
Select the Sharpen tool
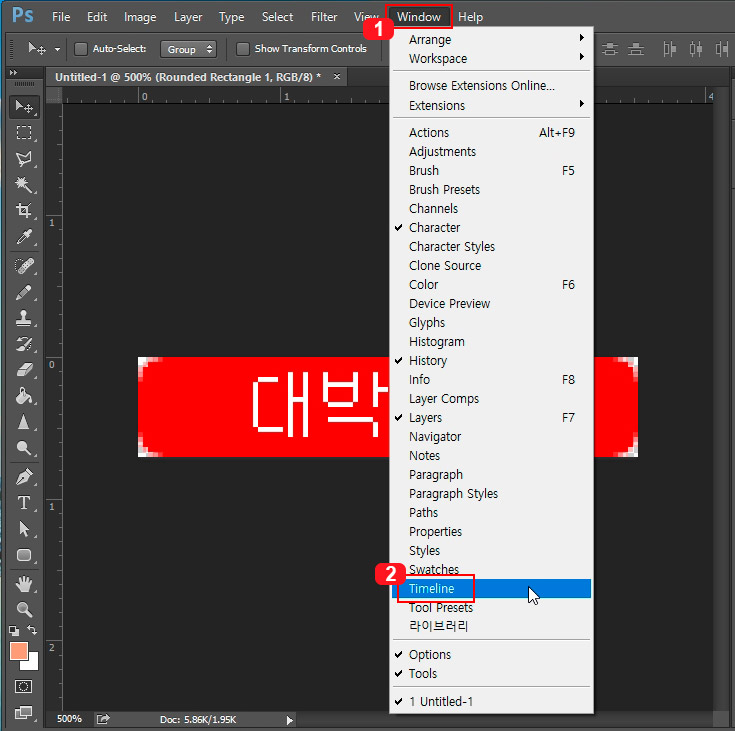click(24, 422)
